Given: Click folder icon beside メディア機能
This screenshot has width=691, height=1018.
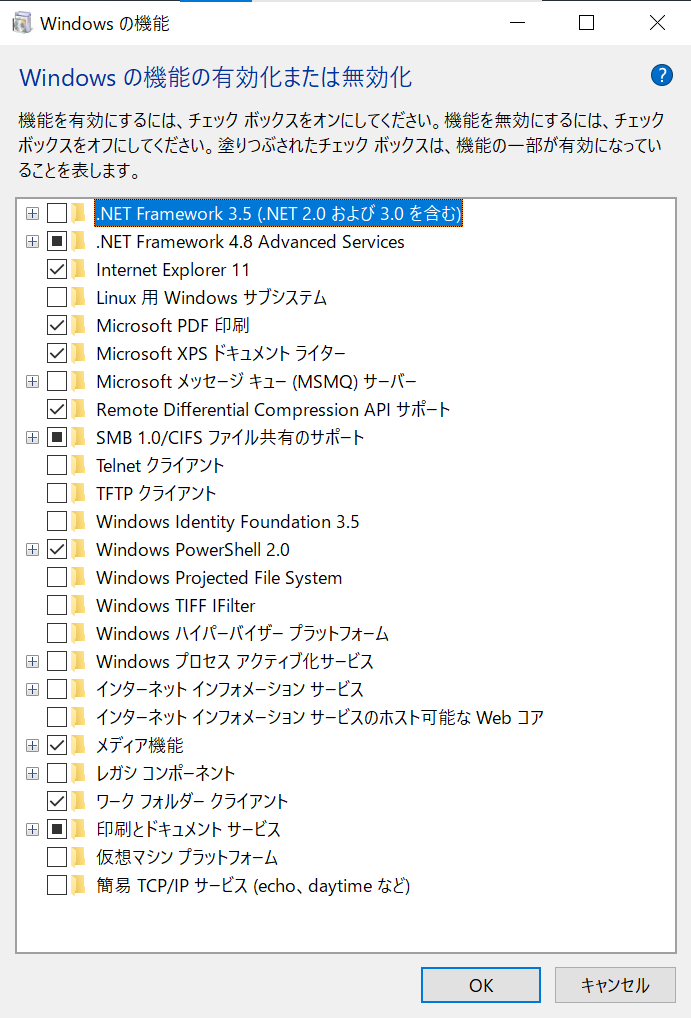Looking at the screenshot, I should pyautogui.click(x=79, y=745).
